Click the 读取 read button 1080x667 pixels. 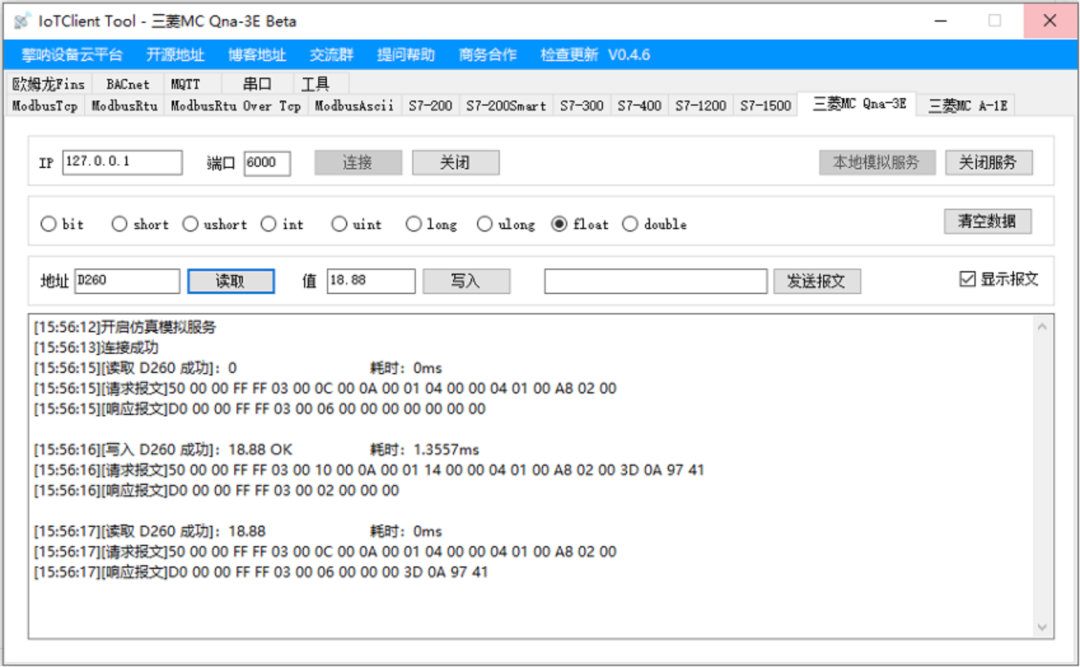pos(230,281)
